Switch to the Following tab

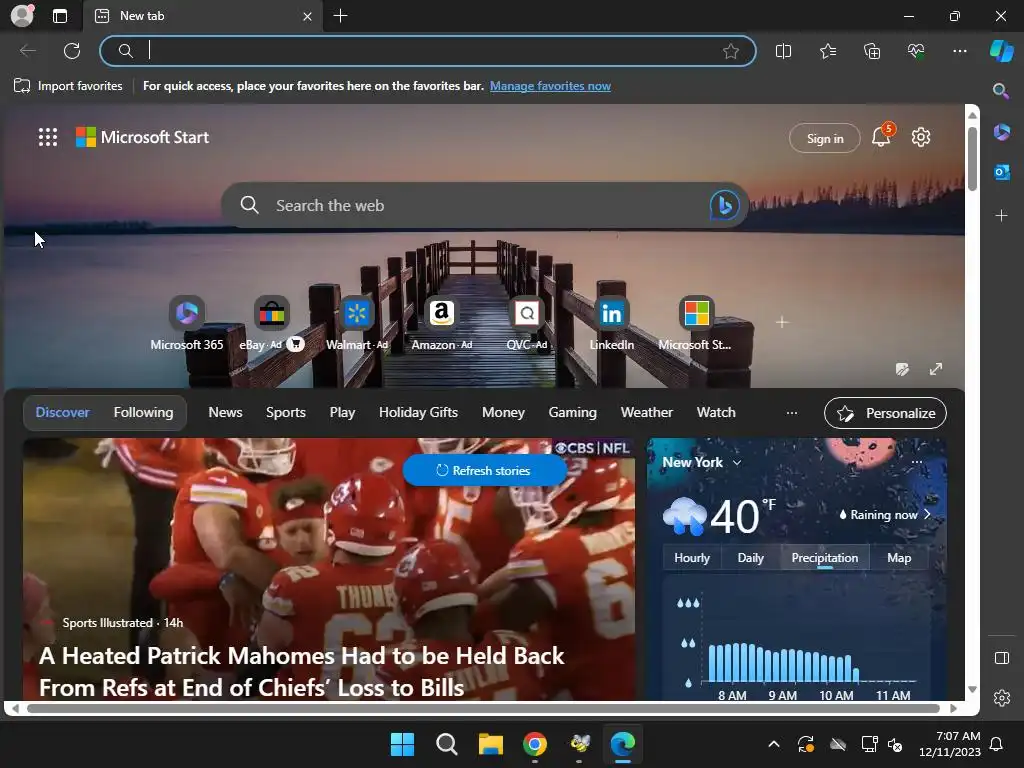pyautogui.click(x=143, y=412)
